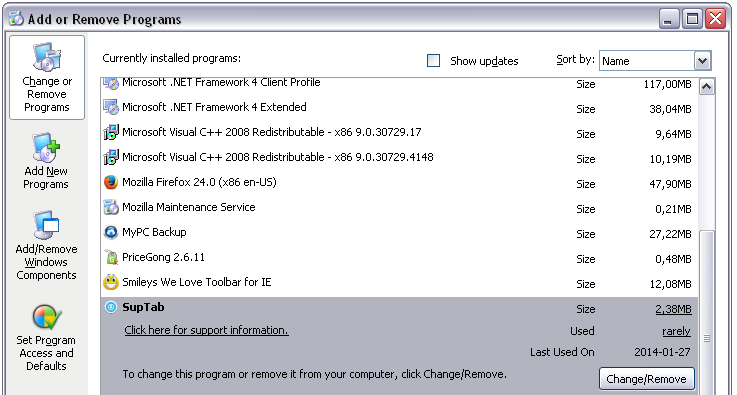Click the SupTab entry icon
The width and height of the screenshot is (737, 395).
(x=111, y=308)
